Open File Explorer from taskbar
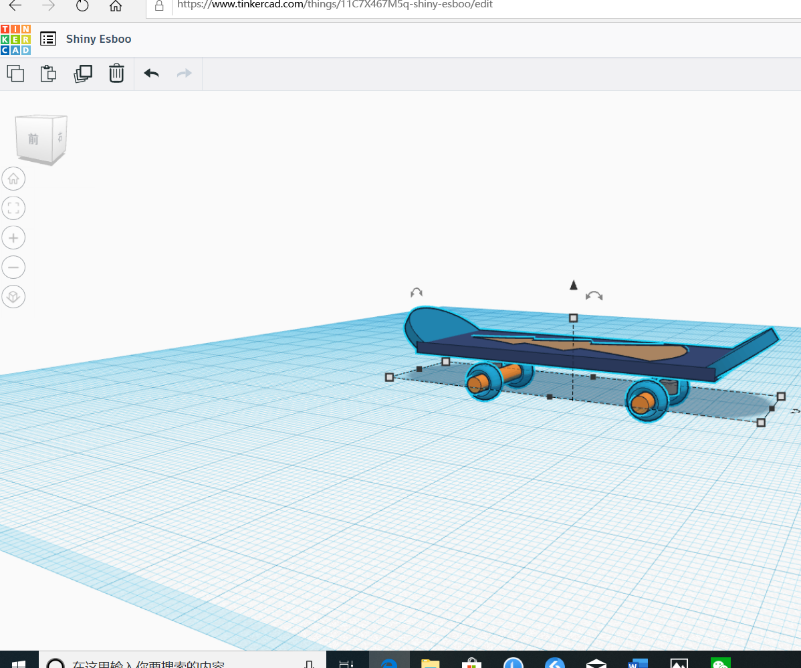This screenshot has width=801, height=668. click(430, 662)
